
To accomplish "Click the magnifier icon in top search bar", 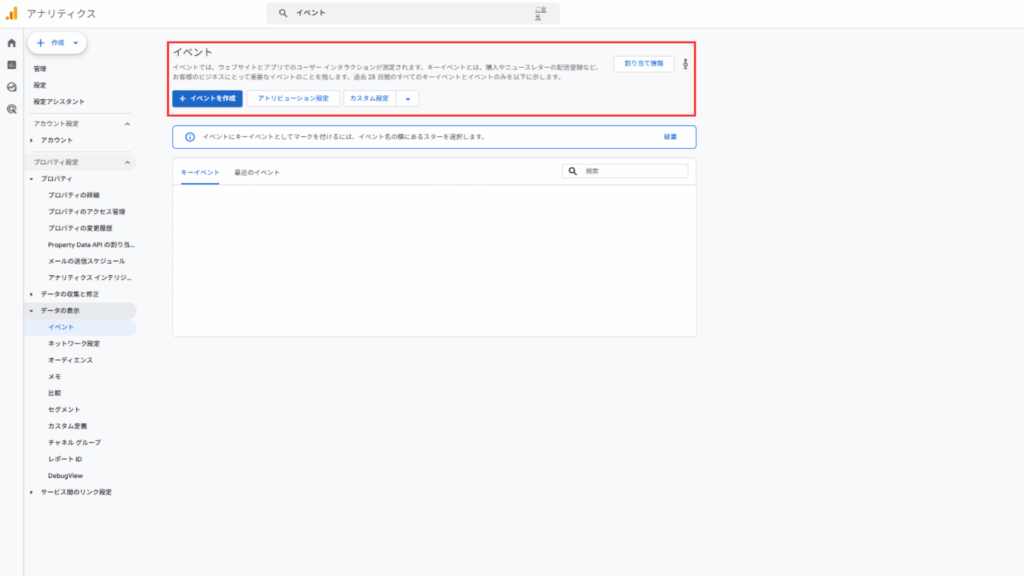I will pyautogui.click(x=283, y=13).
